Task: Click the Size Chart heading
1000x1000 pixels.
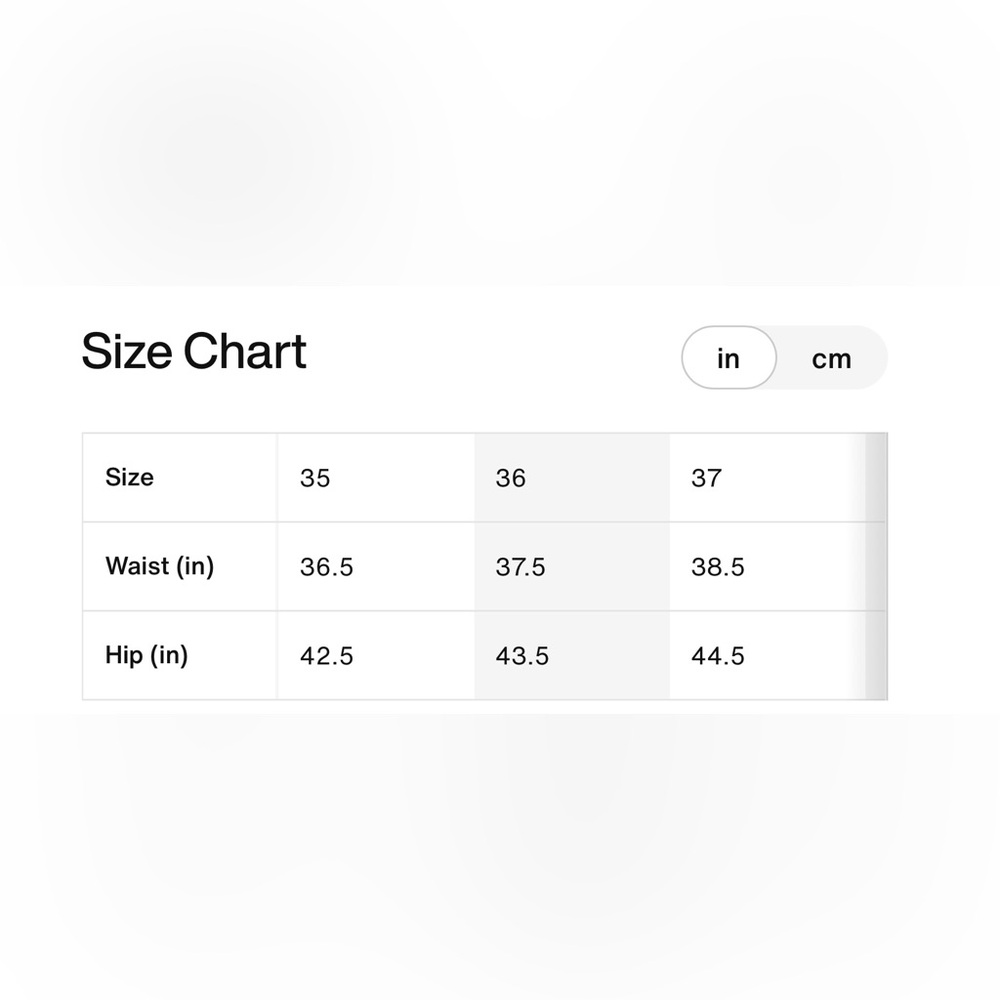Action: pos(194,351)
